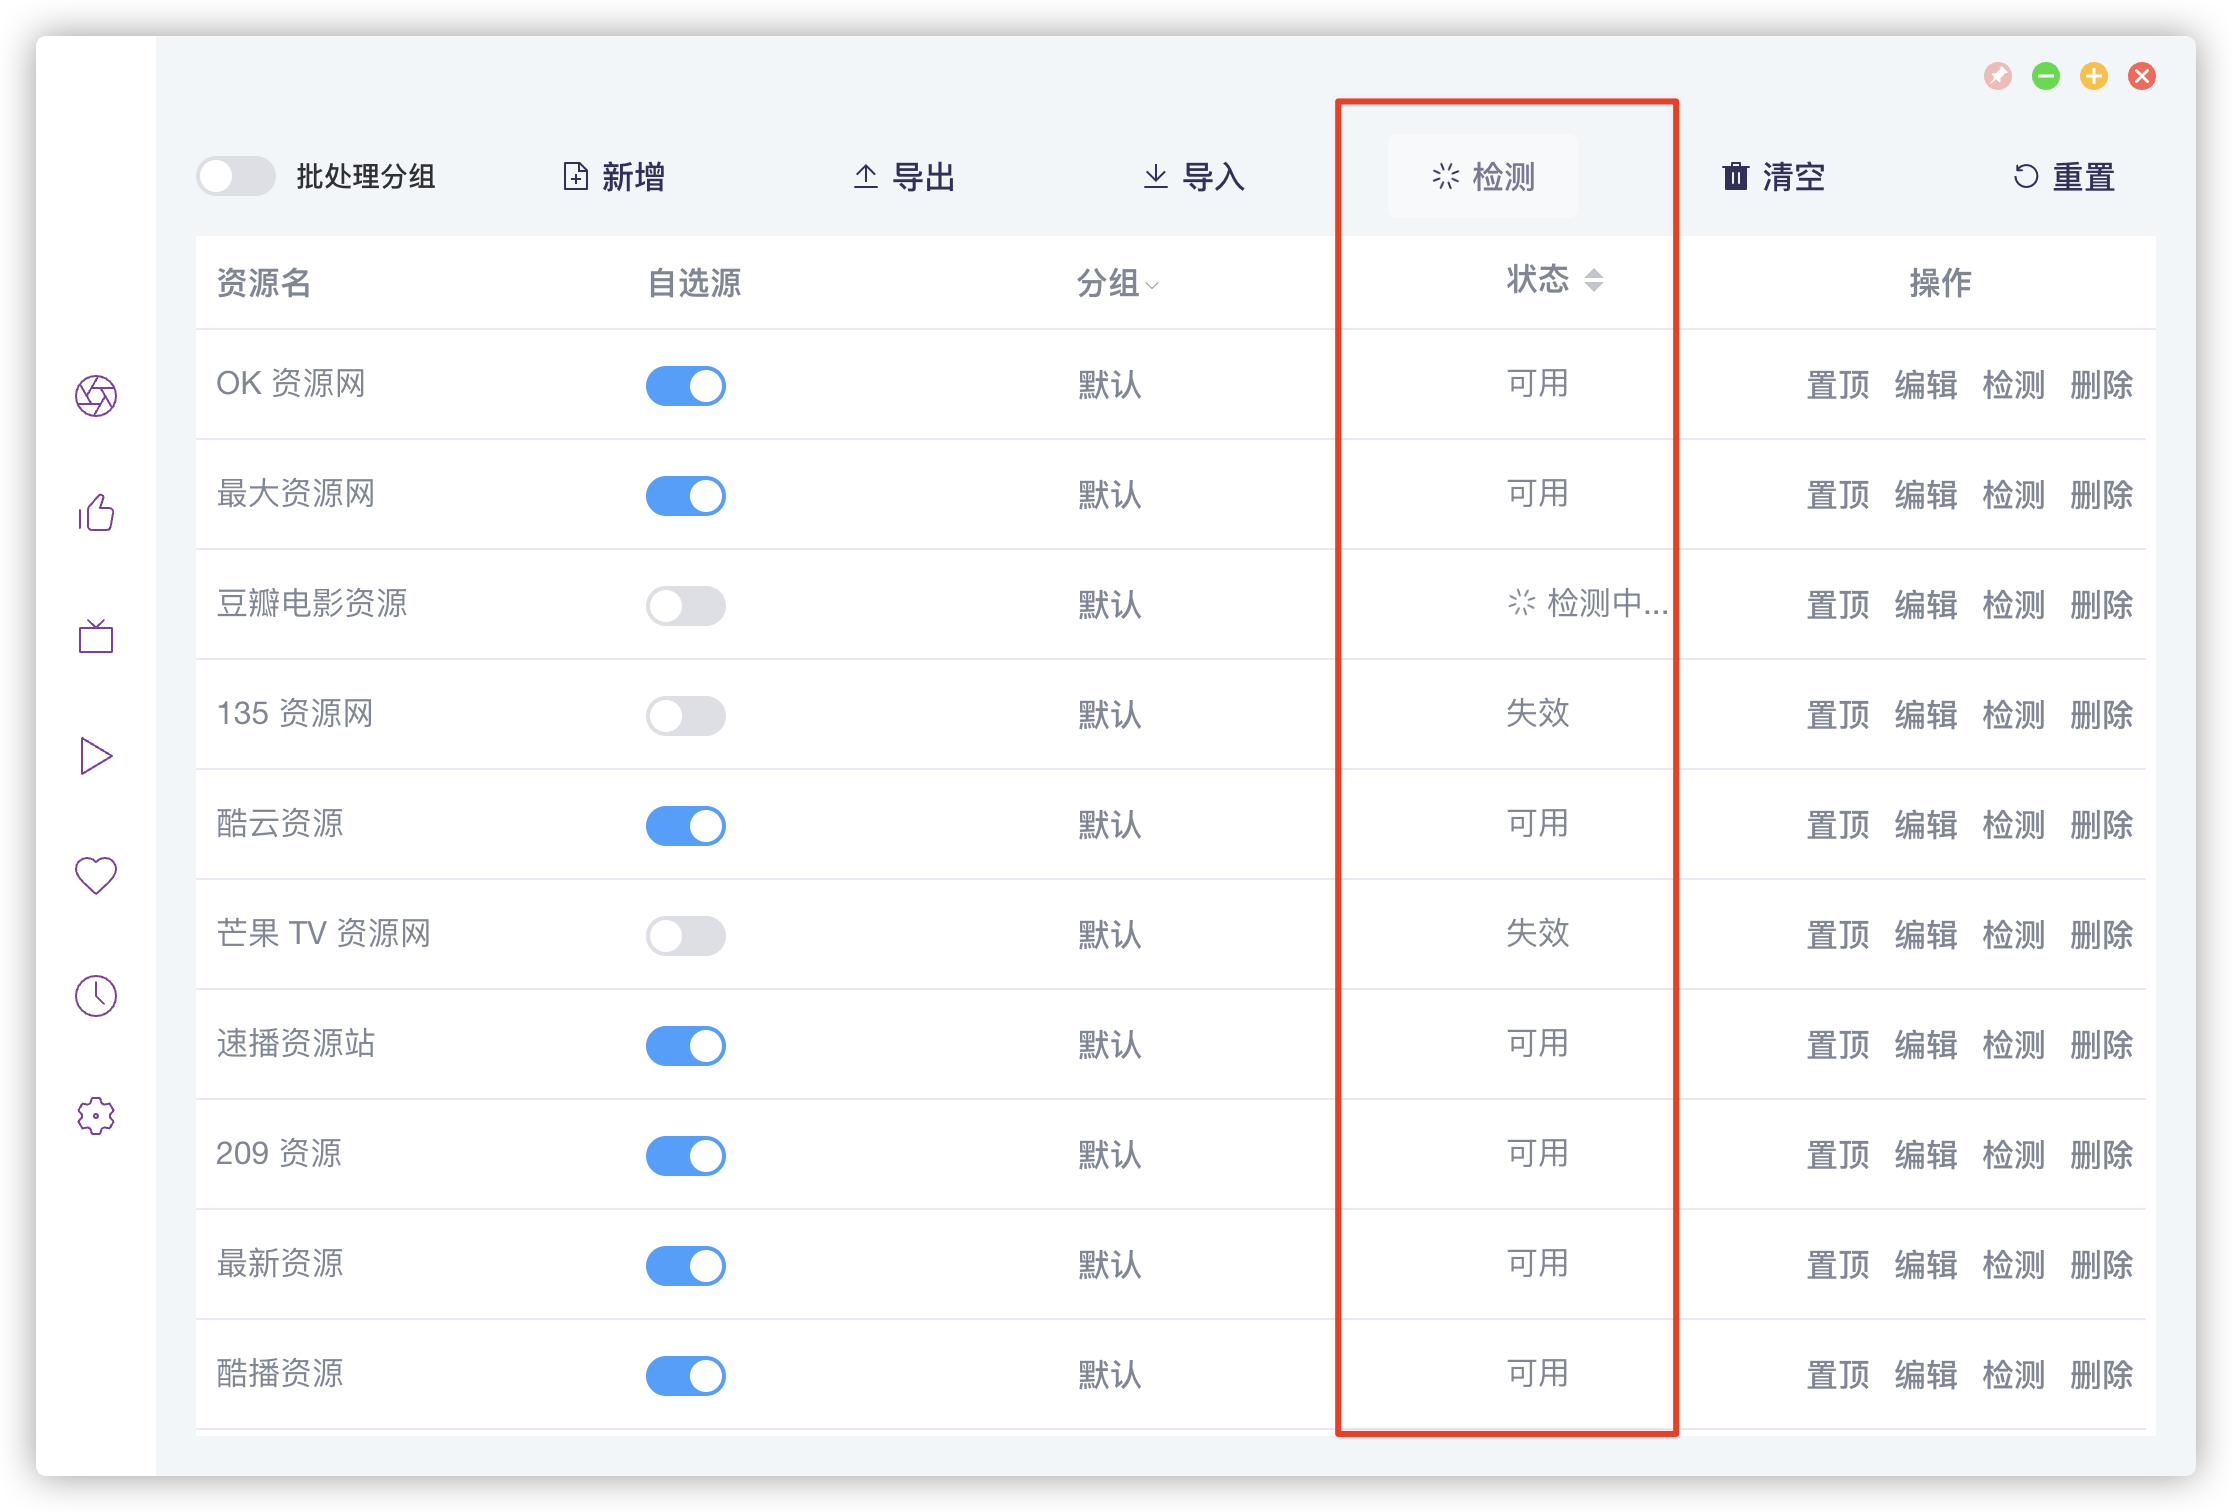Click the pin window icon
The width and height of the screenshot is (2232, 1512).
pyautogui.click(x=1998, y=76)
